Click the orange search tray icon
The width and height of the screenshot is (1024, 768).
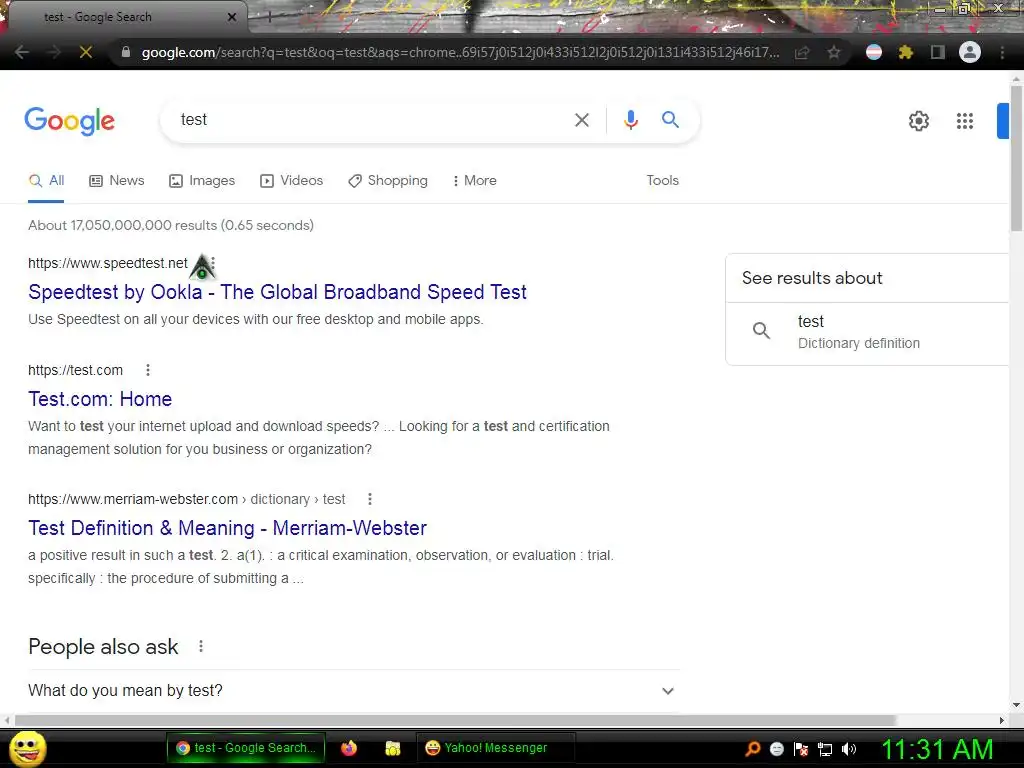(x=752, y=749)
